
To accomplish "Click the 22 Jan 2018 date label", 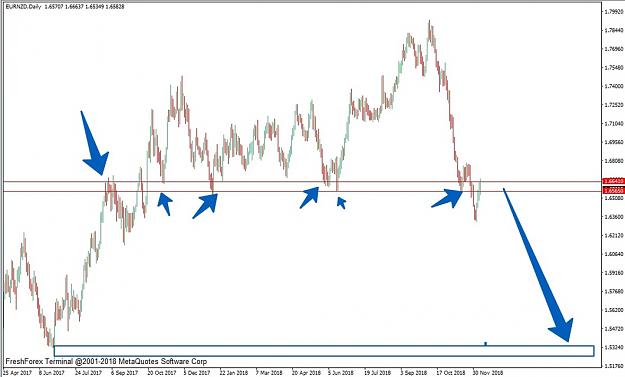I will [x=234, y=373].
